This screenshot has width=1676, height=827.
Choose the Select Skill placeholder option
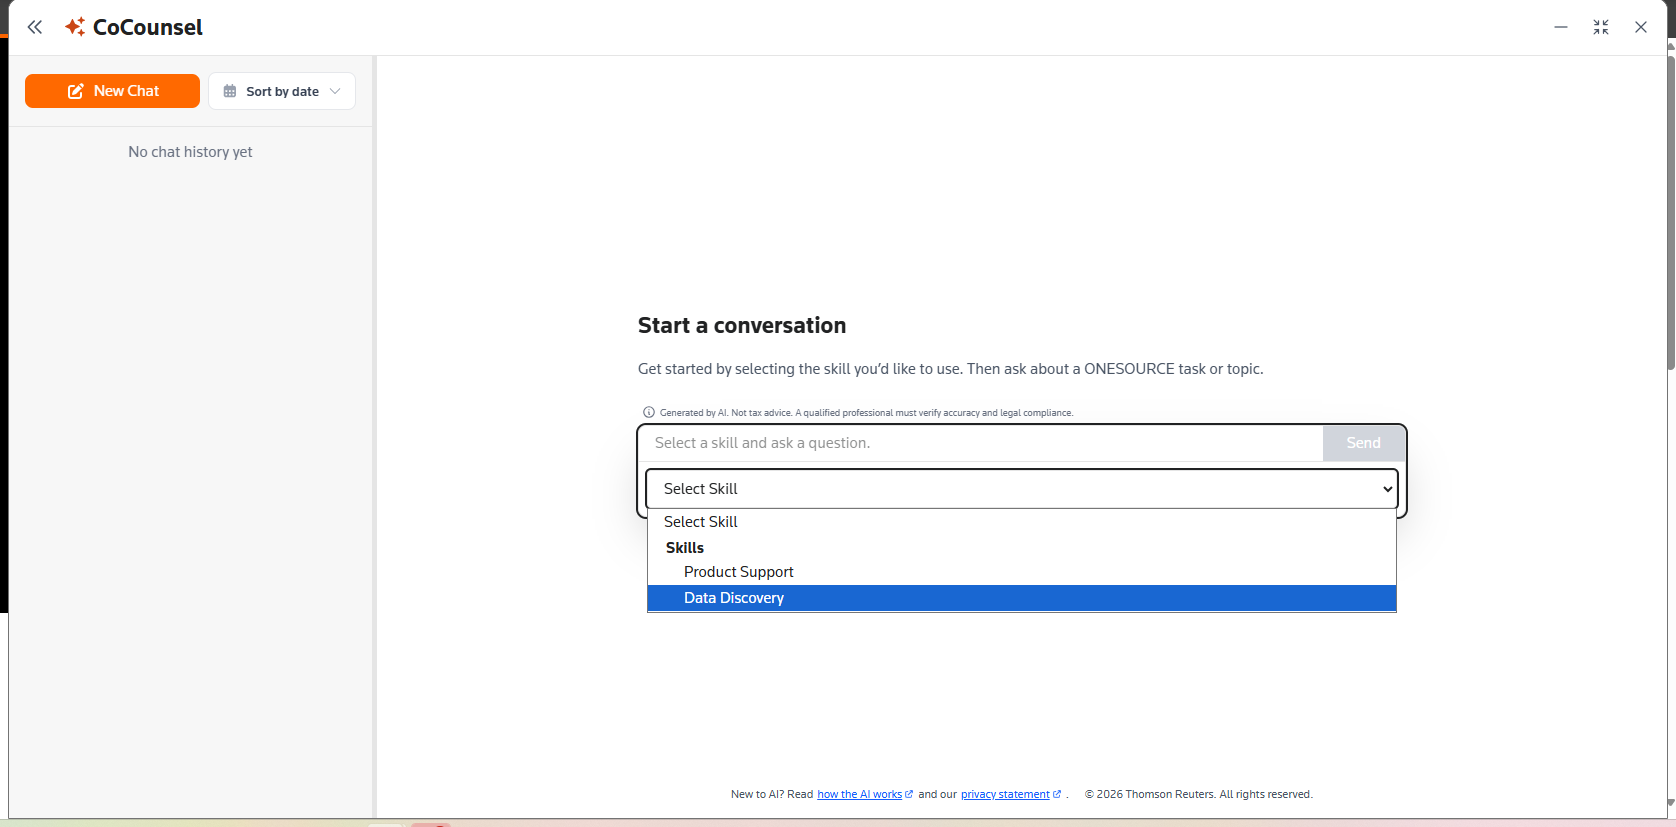pos(1022,522)
